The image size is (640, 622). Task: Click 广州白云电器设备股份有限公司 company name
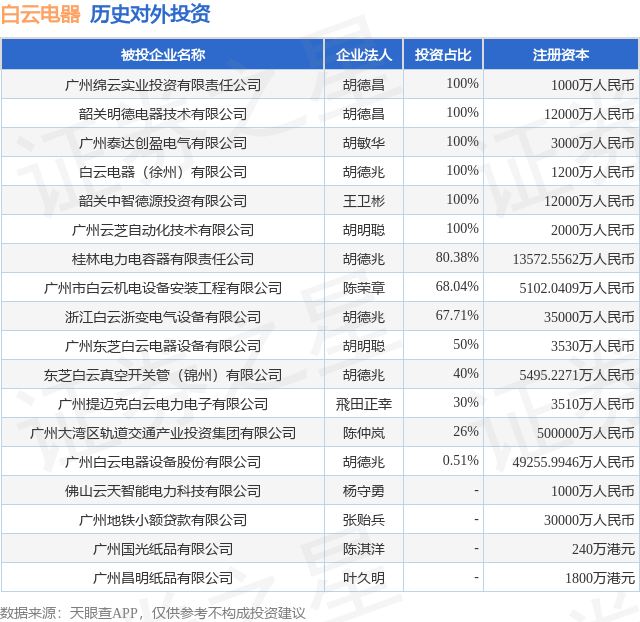tap(163, 462)
